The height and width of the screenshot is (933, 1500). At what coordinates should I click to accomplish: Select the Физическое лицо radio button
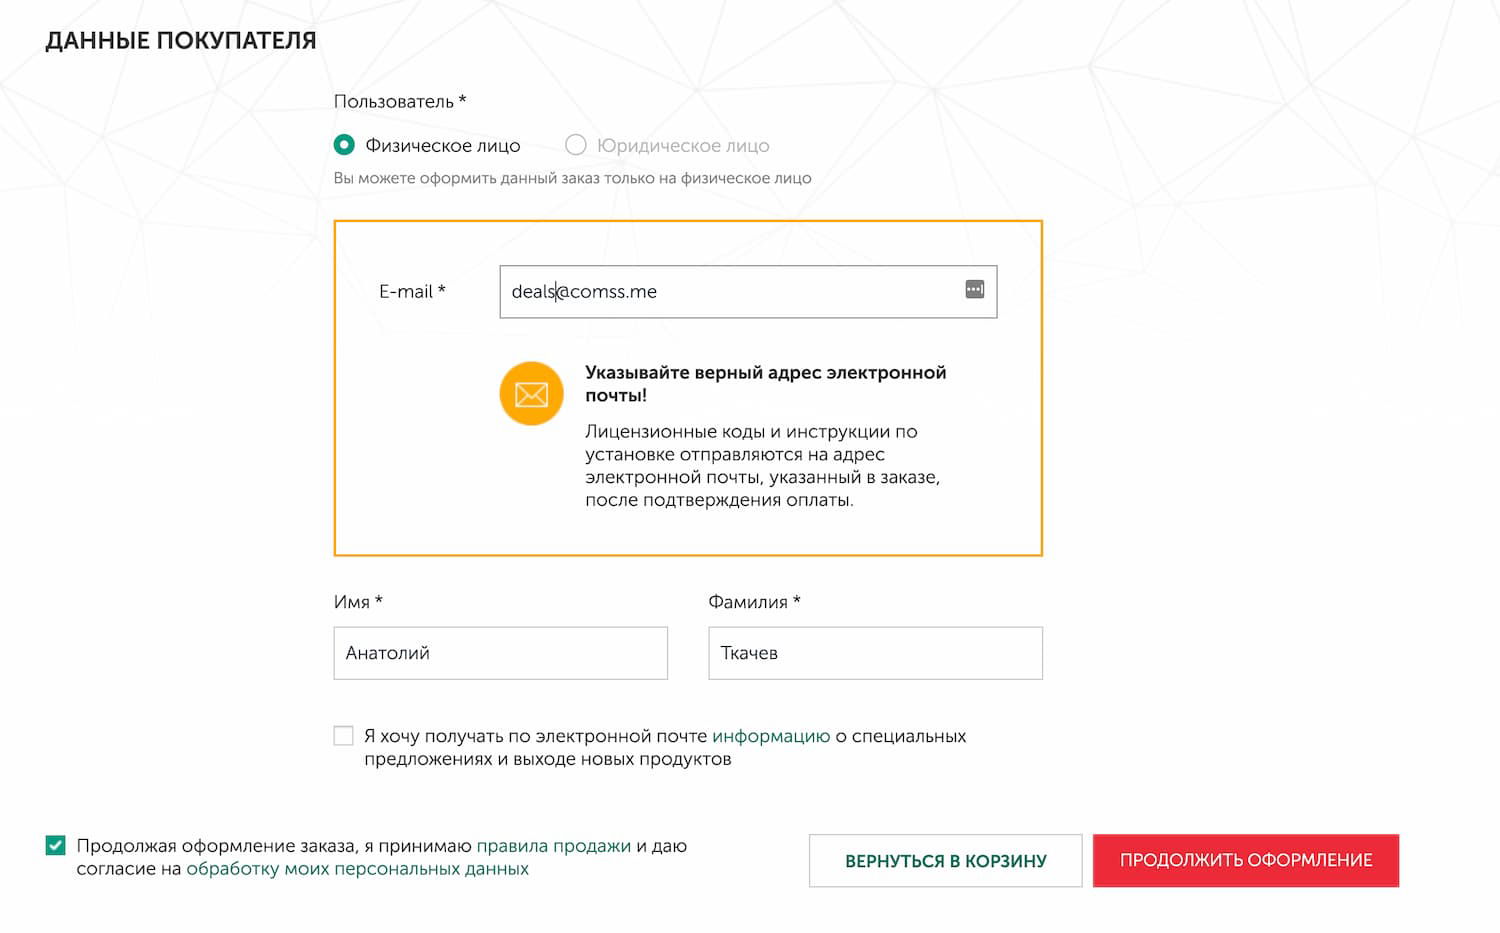(x=344, y=145)
